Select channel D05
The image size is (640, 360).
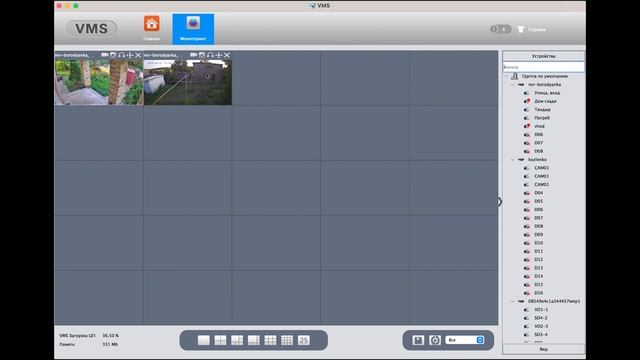coord(538,201)
